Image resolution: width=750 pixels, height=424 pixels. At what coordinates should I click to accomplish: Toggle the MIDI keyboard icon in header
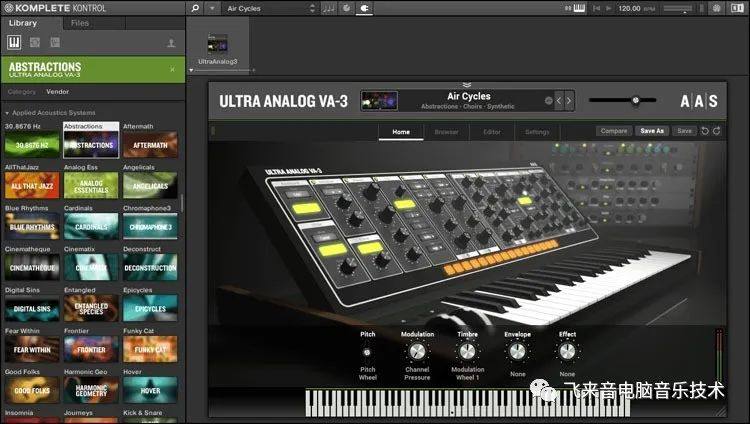579,8
